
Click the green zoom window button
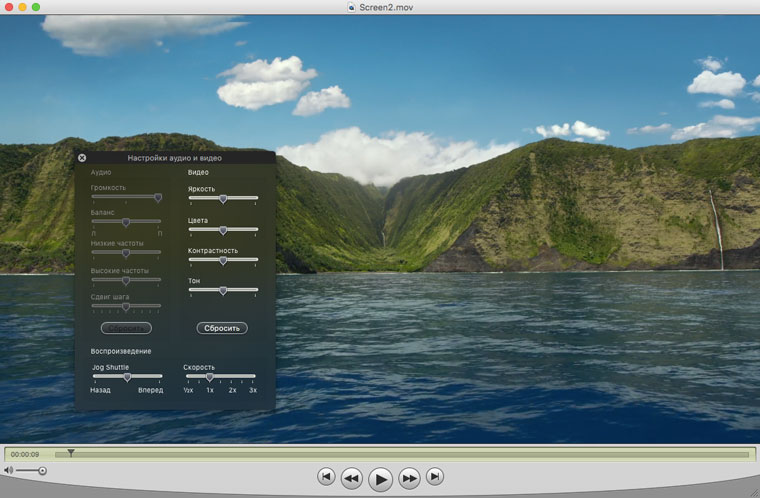pos(36,7)
